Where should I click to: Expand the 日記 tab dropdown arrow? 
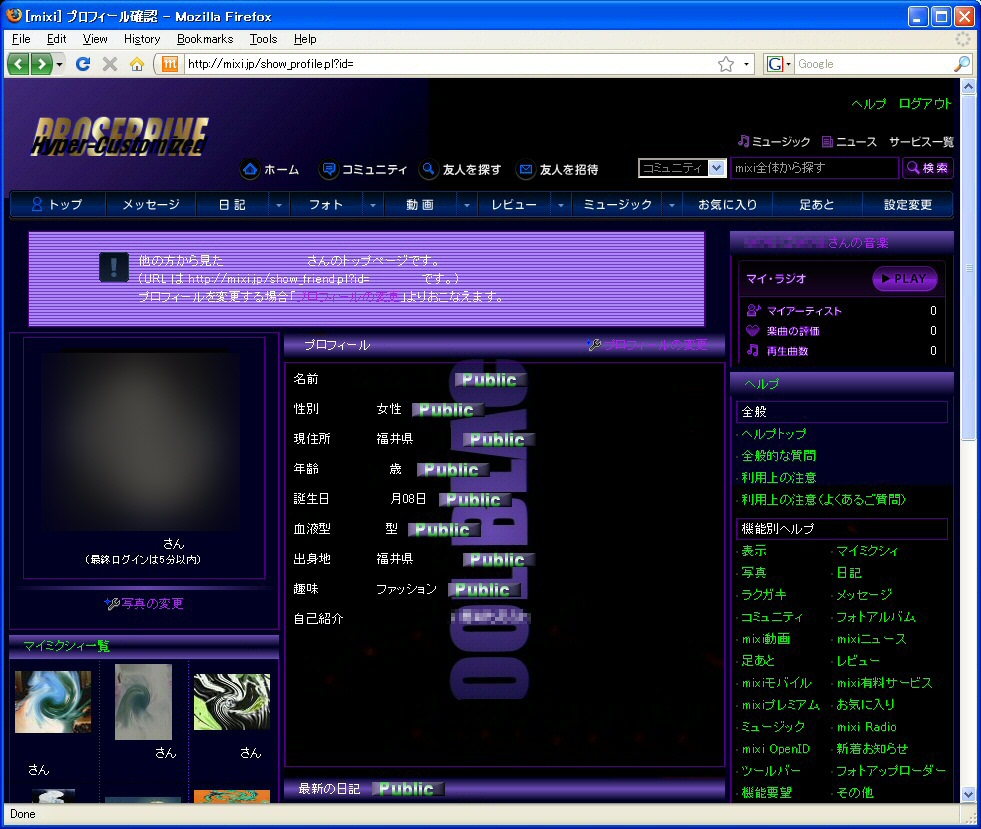click(278, 205)
